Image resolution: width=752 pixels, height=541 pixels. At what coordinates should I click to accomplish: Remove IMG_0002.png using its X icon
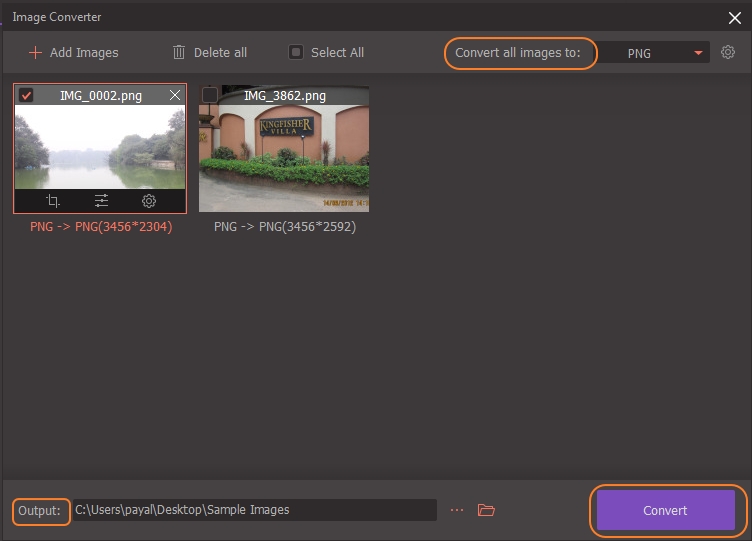(175, 96)
